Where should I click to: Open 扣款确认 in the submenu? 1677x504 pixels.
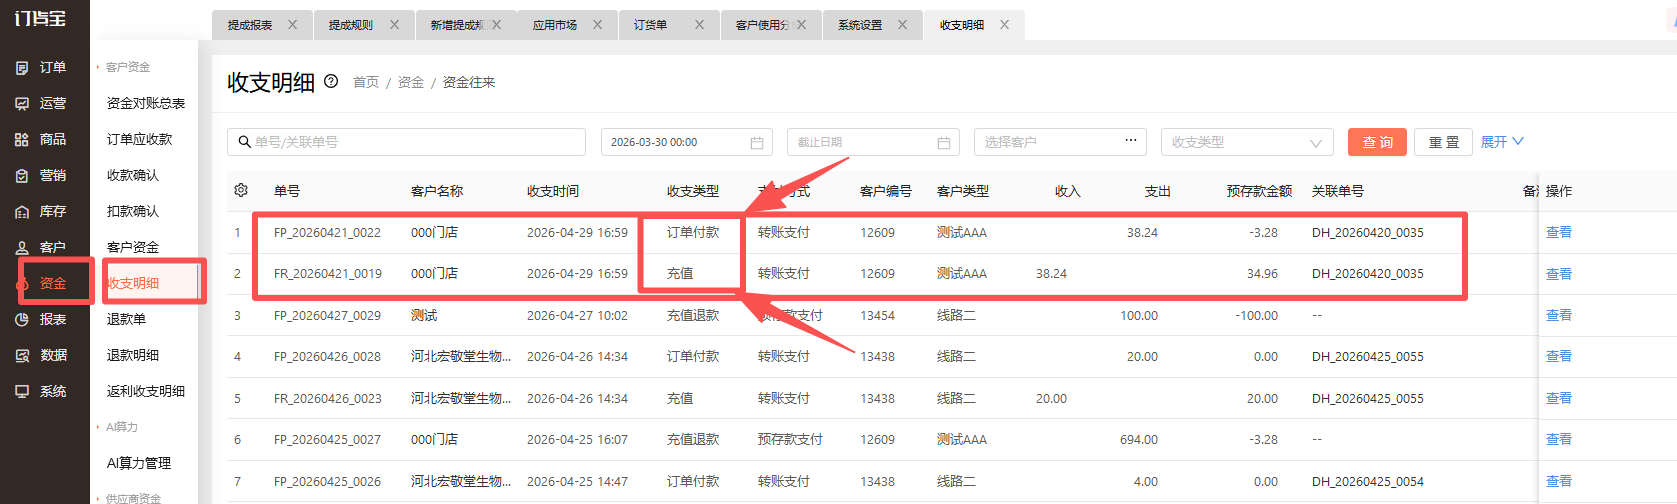(133, 211)
